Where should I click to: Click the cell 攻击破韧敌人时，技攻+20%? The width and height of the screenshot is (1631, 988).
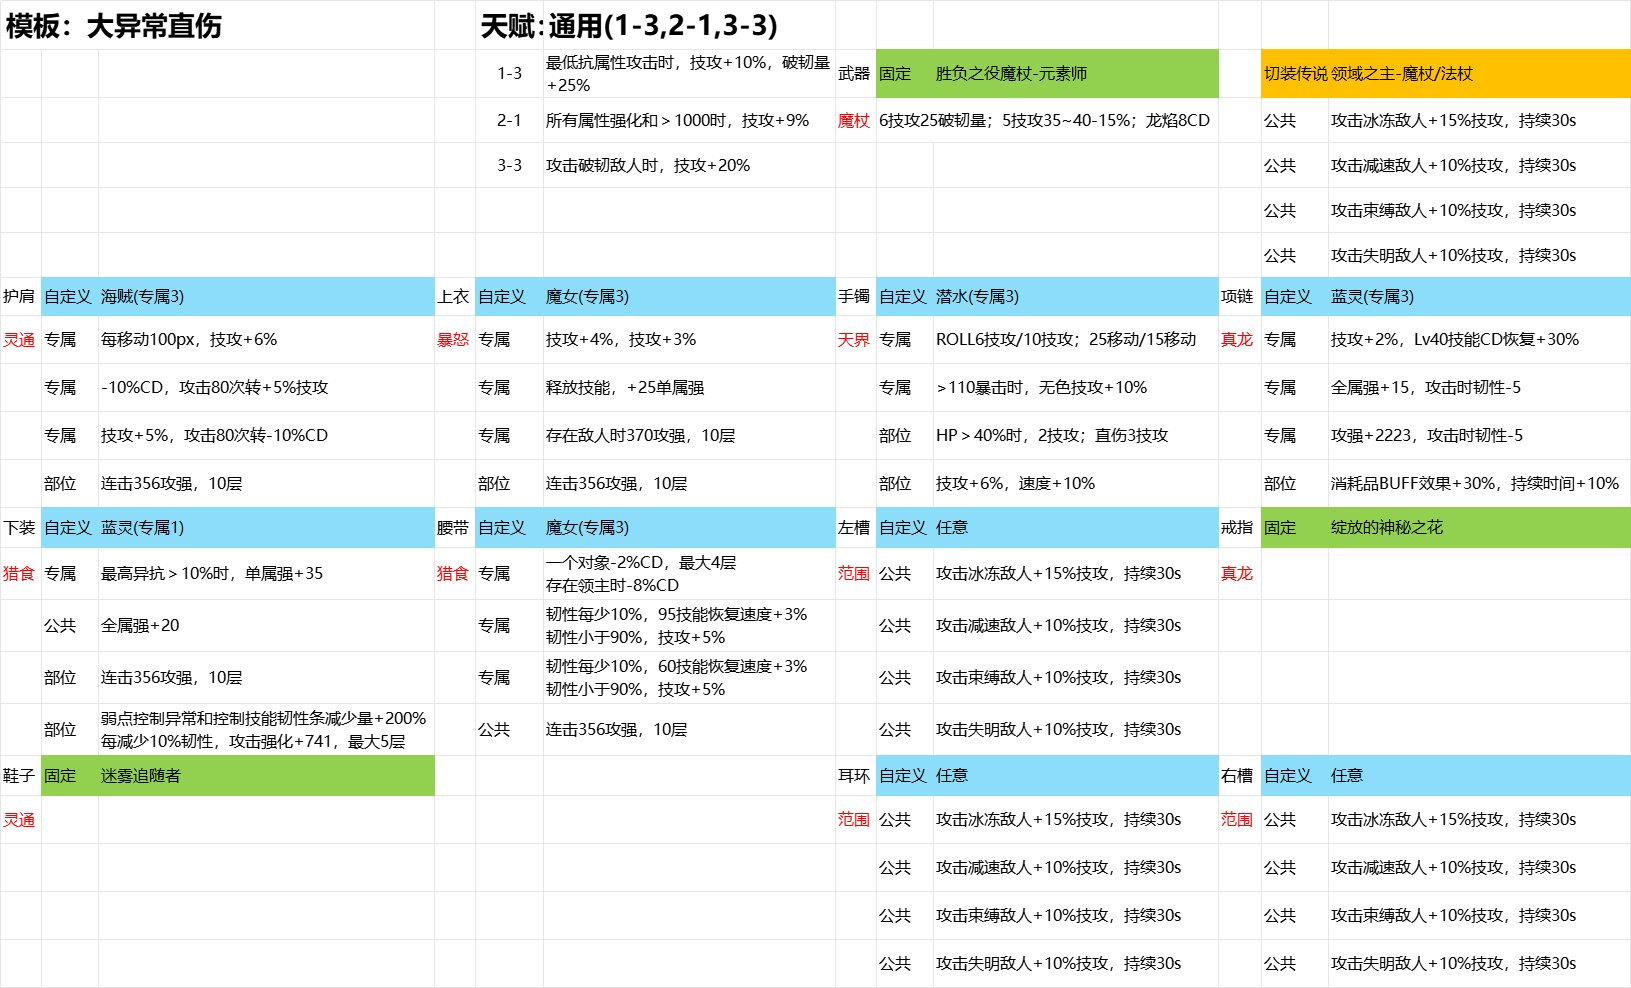(689, 165)
